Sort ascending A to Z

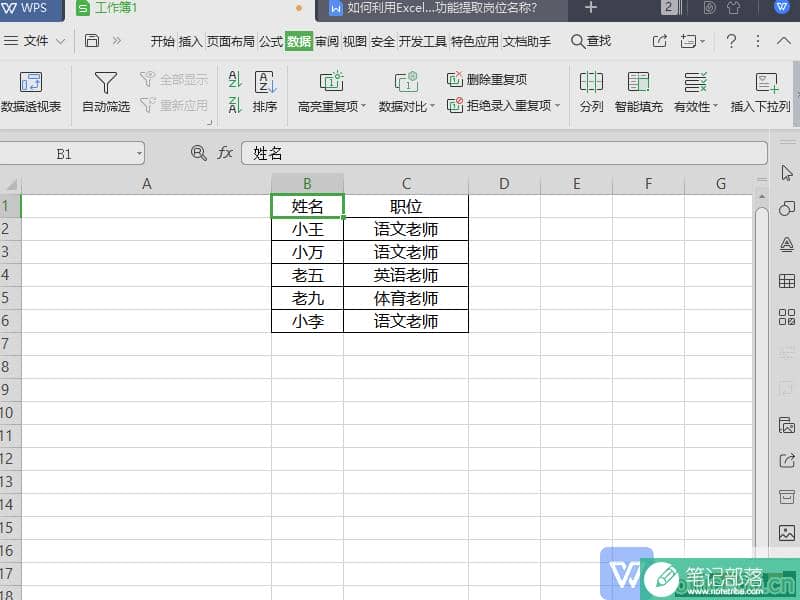[x=235, y=79]
